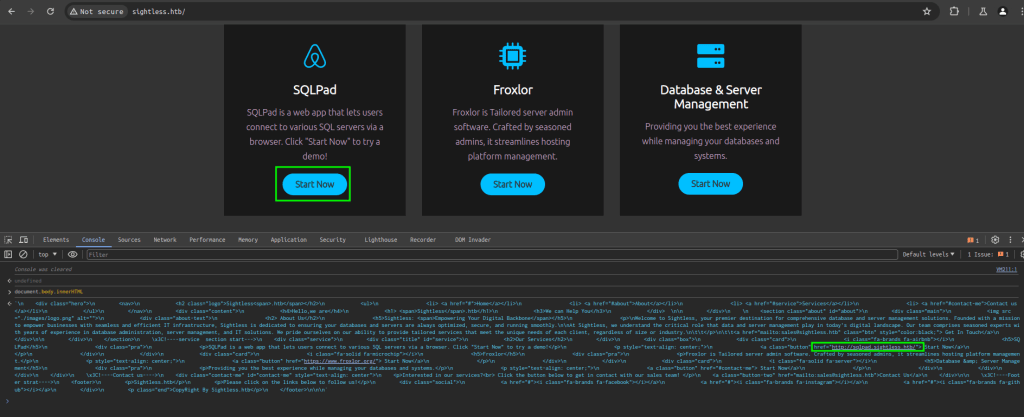This screenshot has height=417, width=1024.
Task: Click the browser back arrow
Action: [11, 11]
